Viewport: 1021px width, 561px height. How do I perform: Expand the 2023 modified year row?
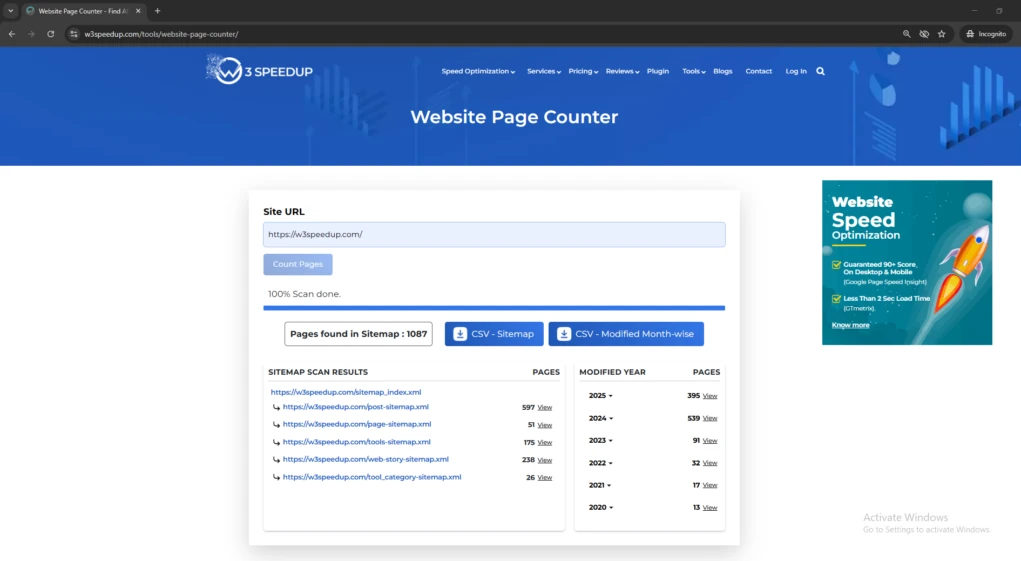pos(600,441)
